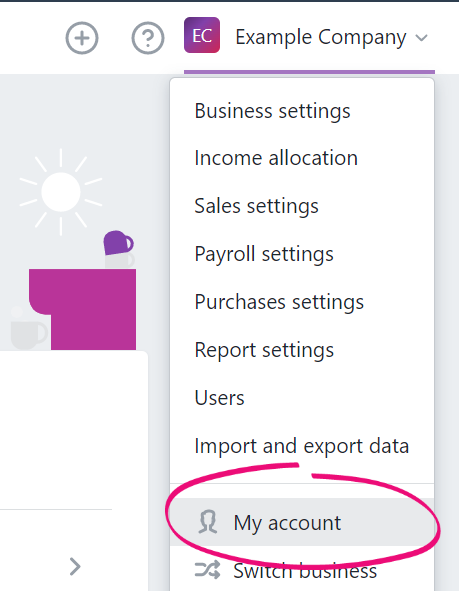The image size is (459, 591).
Task: Select Report settings
Action: click(x=264, y=350)
